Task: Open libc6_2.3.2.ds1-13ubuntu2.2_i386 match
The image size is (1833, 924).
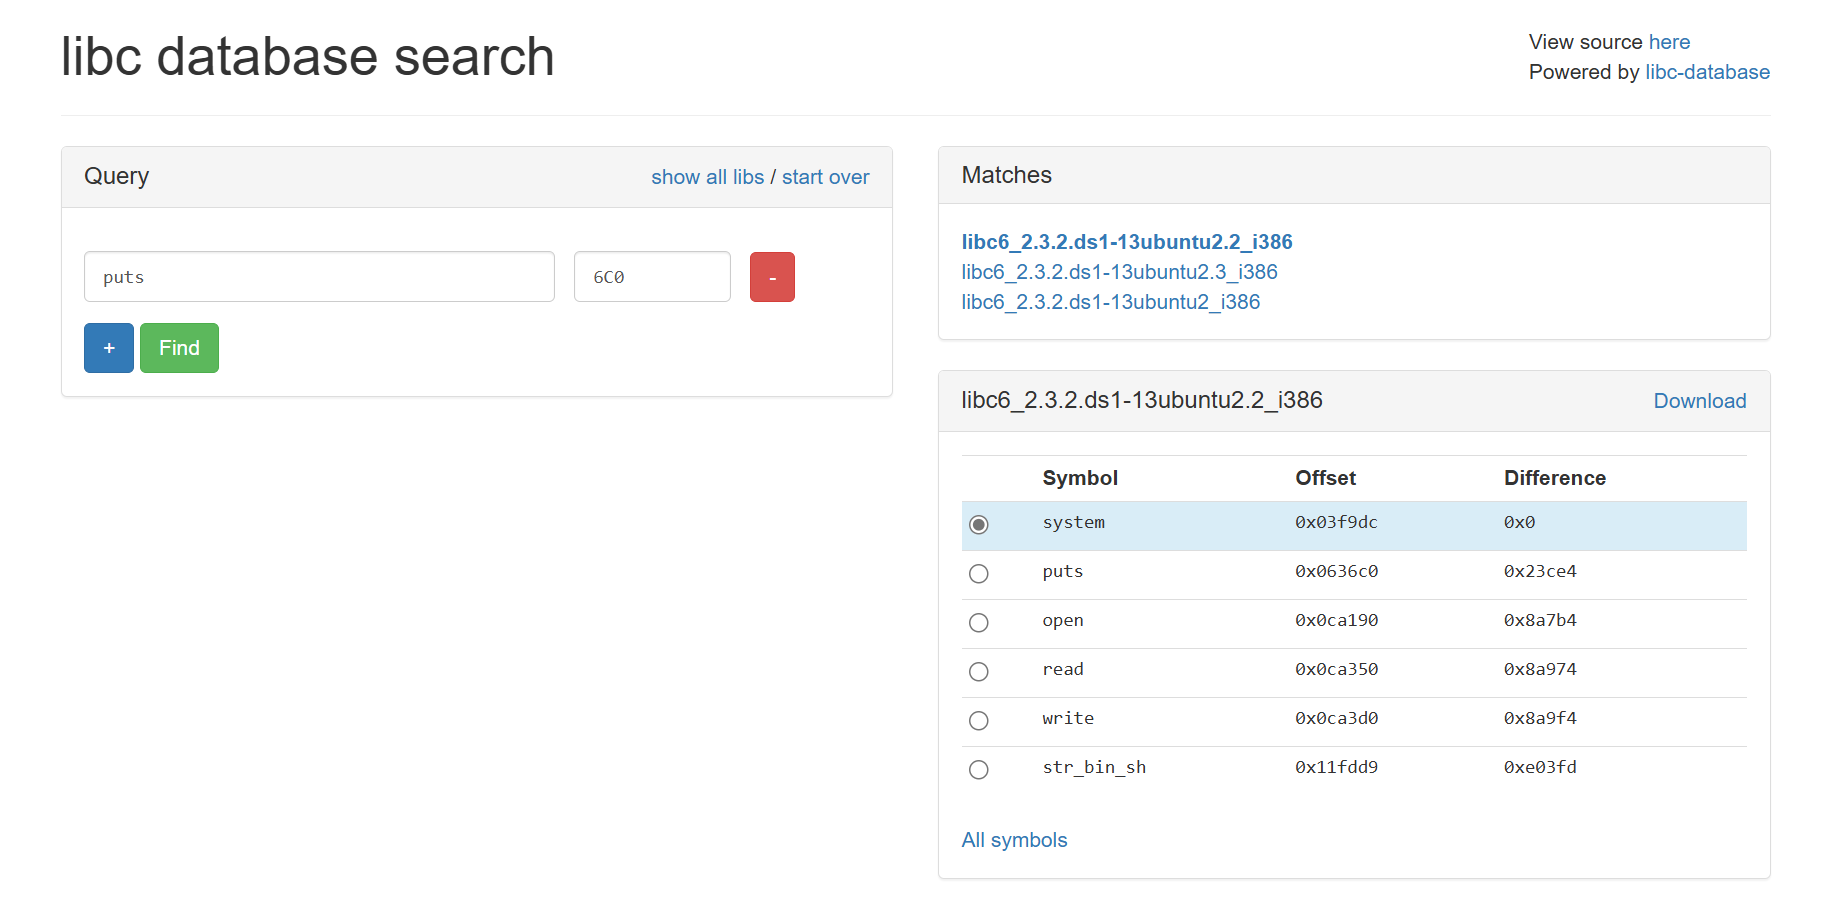Action: pos(1126,242)
